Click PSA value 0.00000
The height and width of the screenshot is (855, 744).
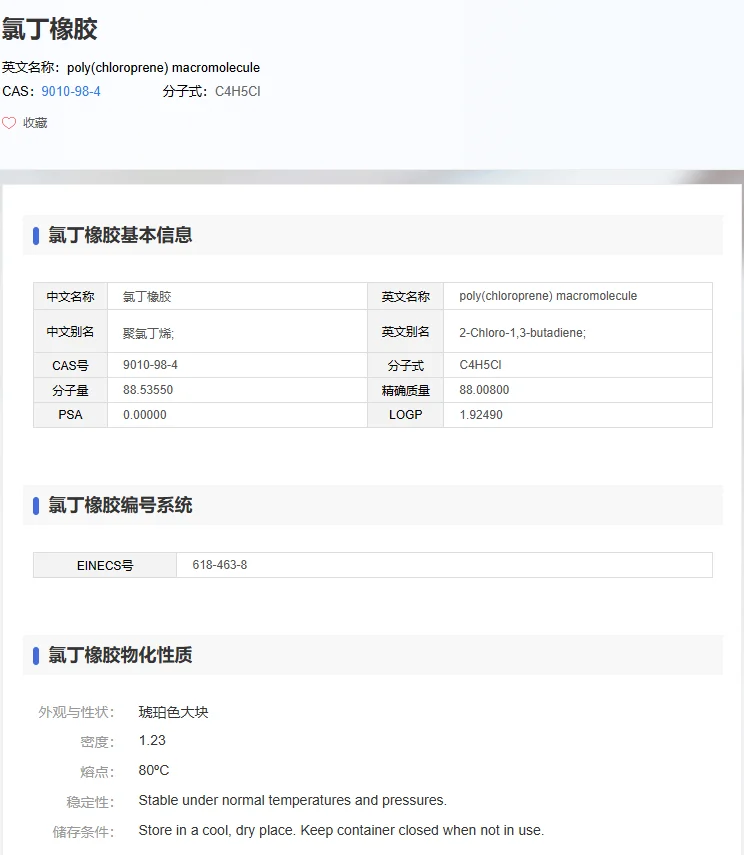pos(145,415)
